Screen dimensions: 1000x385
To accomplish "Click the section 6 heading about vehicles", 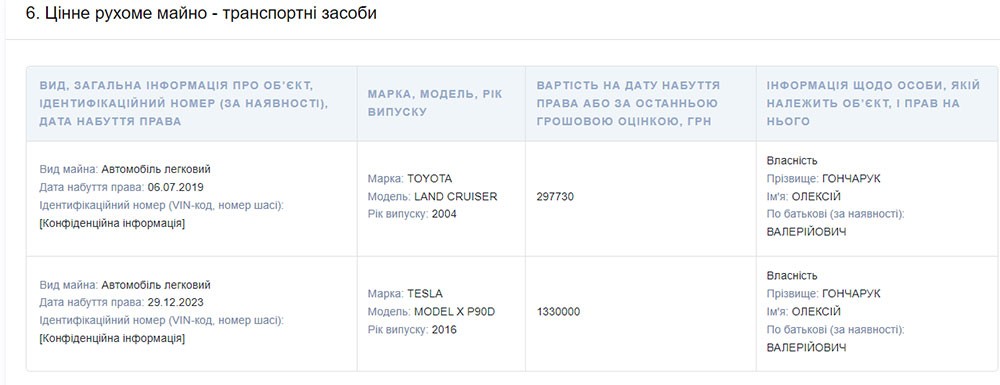I will [201, 13].
